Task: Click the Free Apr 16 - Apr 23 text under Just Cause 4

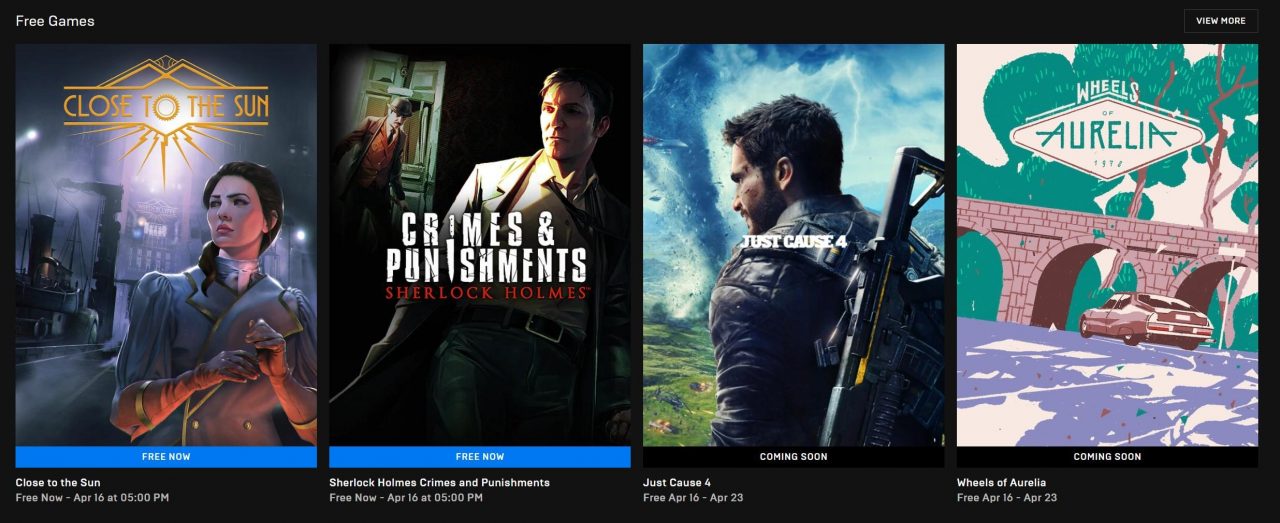Action: (693, 498)
